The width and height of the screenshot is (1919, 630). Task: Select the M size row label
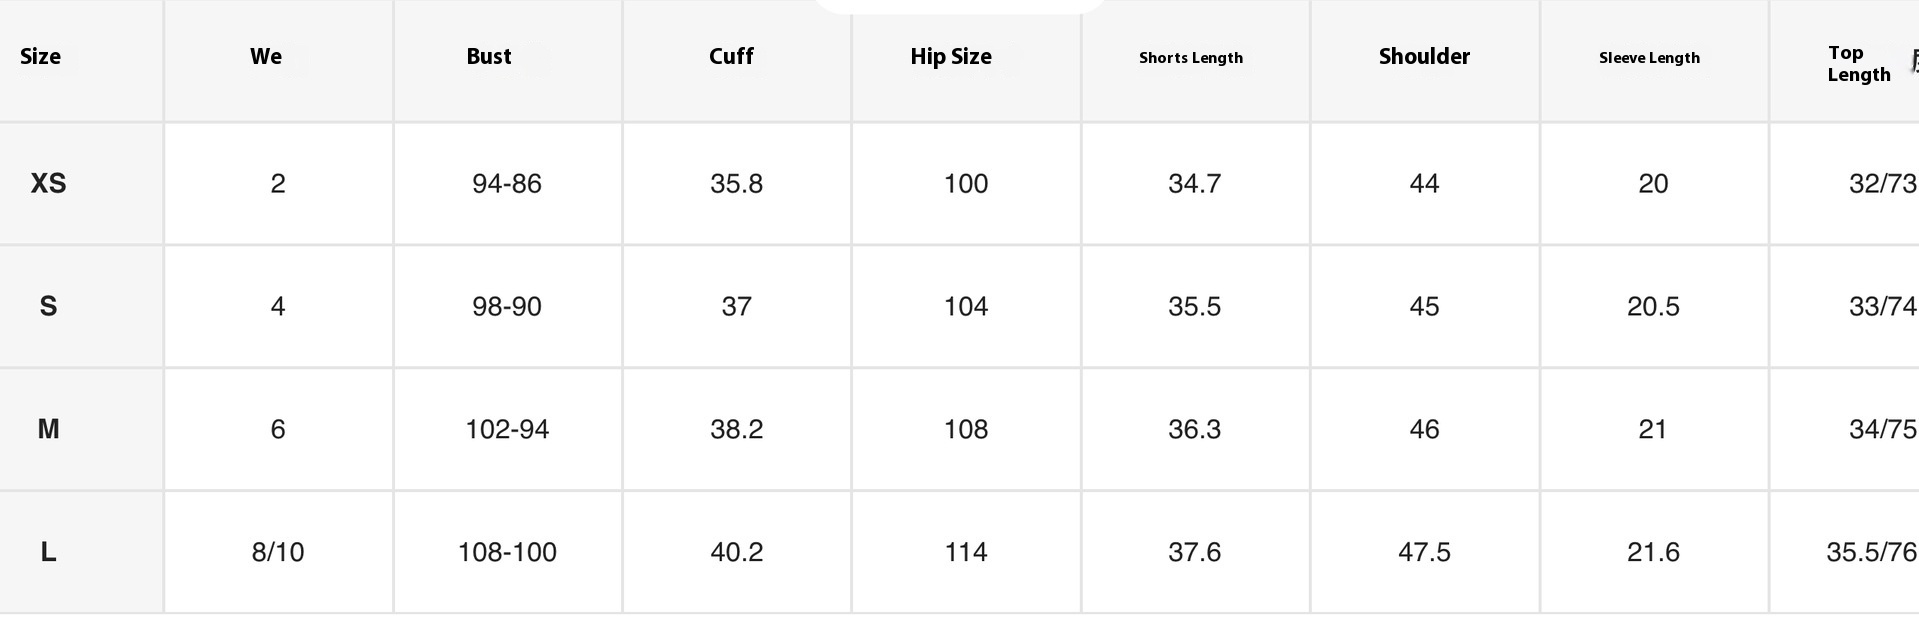[x=48, y=430]
